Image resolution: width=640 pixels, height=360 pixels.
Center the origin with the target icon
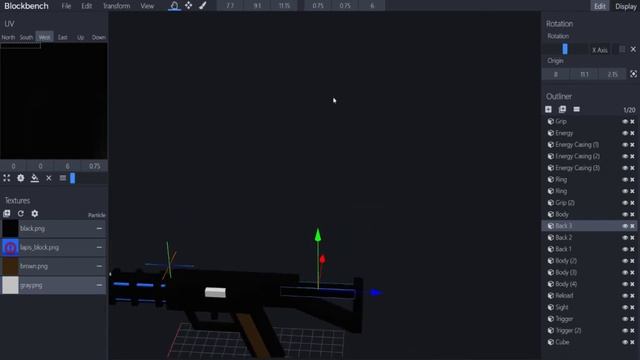tap(633, 74)
